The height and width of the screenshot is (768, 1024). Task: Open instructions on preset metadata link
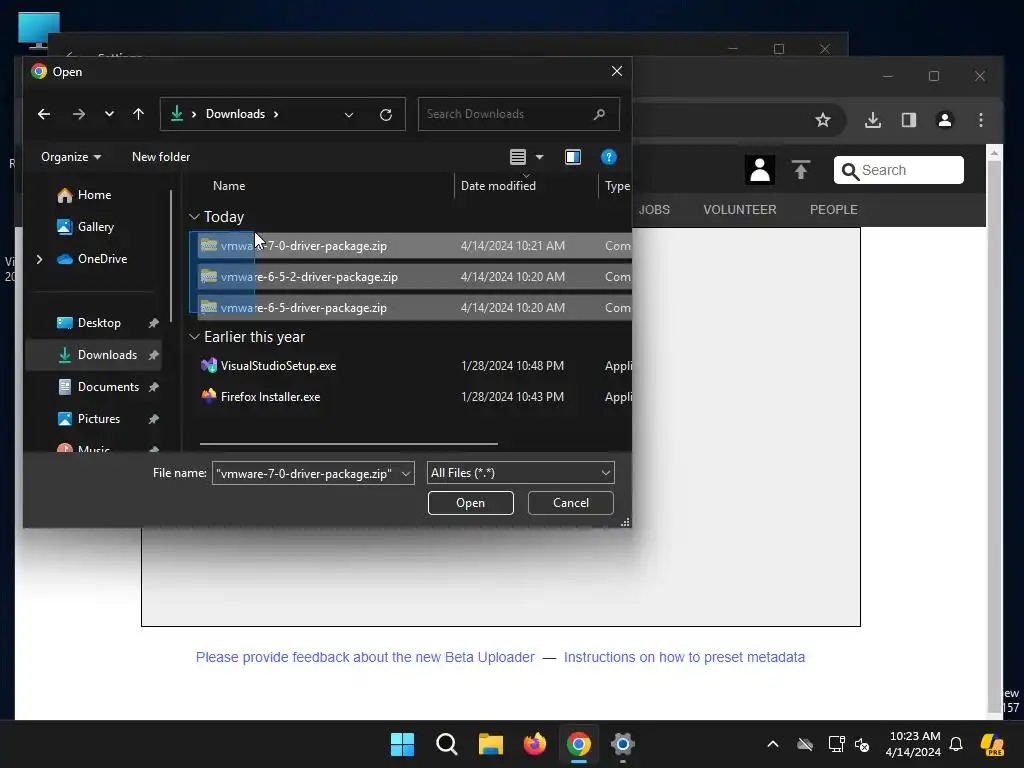point(684,658)
